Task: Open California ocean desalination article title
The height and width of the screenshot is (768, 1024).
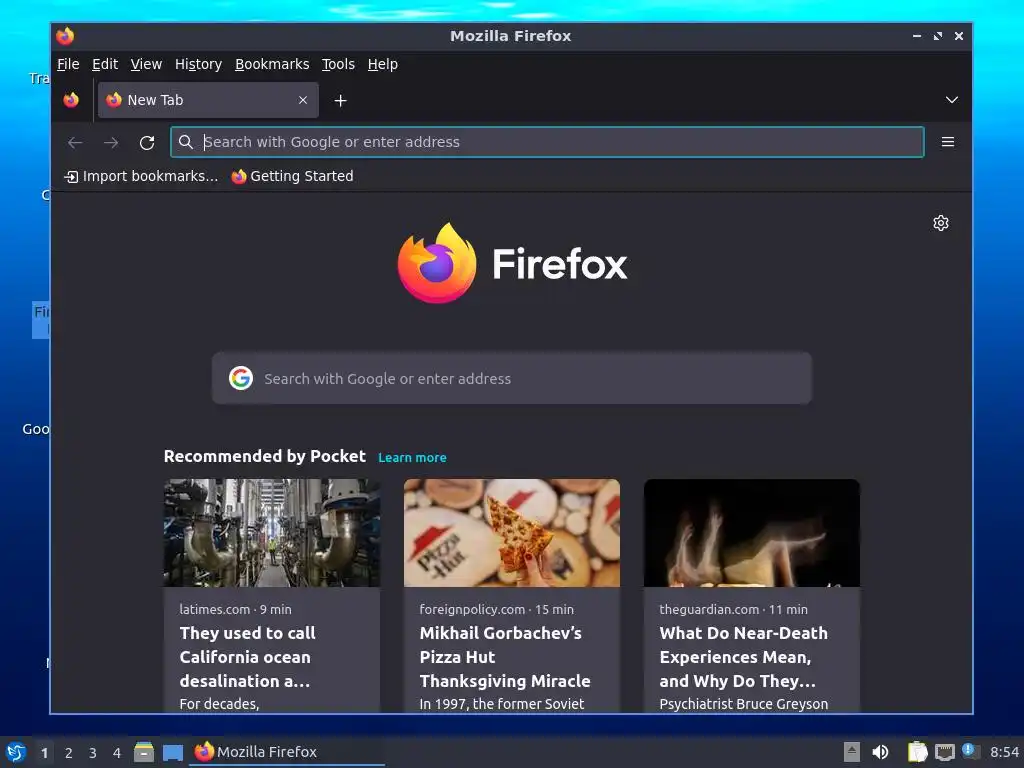Action: pyautogui.click(x=248, y=657)
